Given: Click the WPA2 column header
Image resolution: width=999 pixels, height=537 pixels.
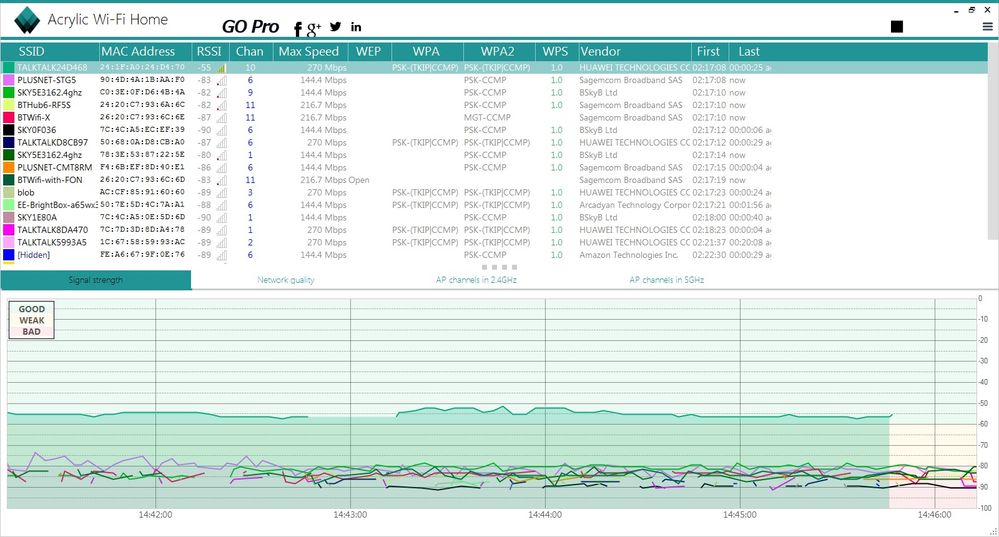Looking at the screenshot, I should coord(498,52).
